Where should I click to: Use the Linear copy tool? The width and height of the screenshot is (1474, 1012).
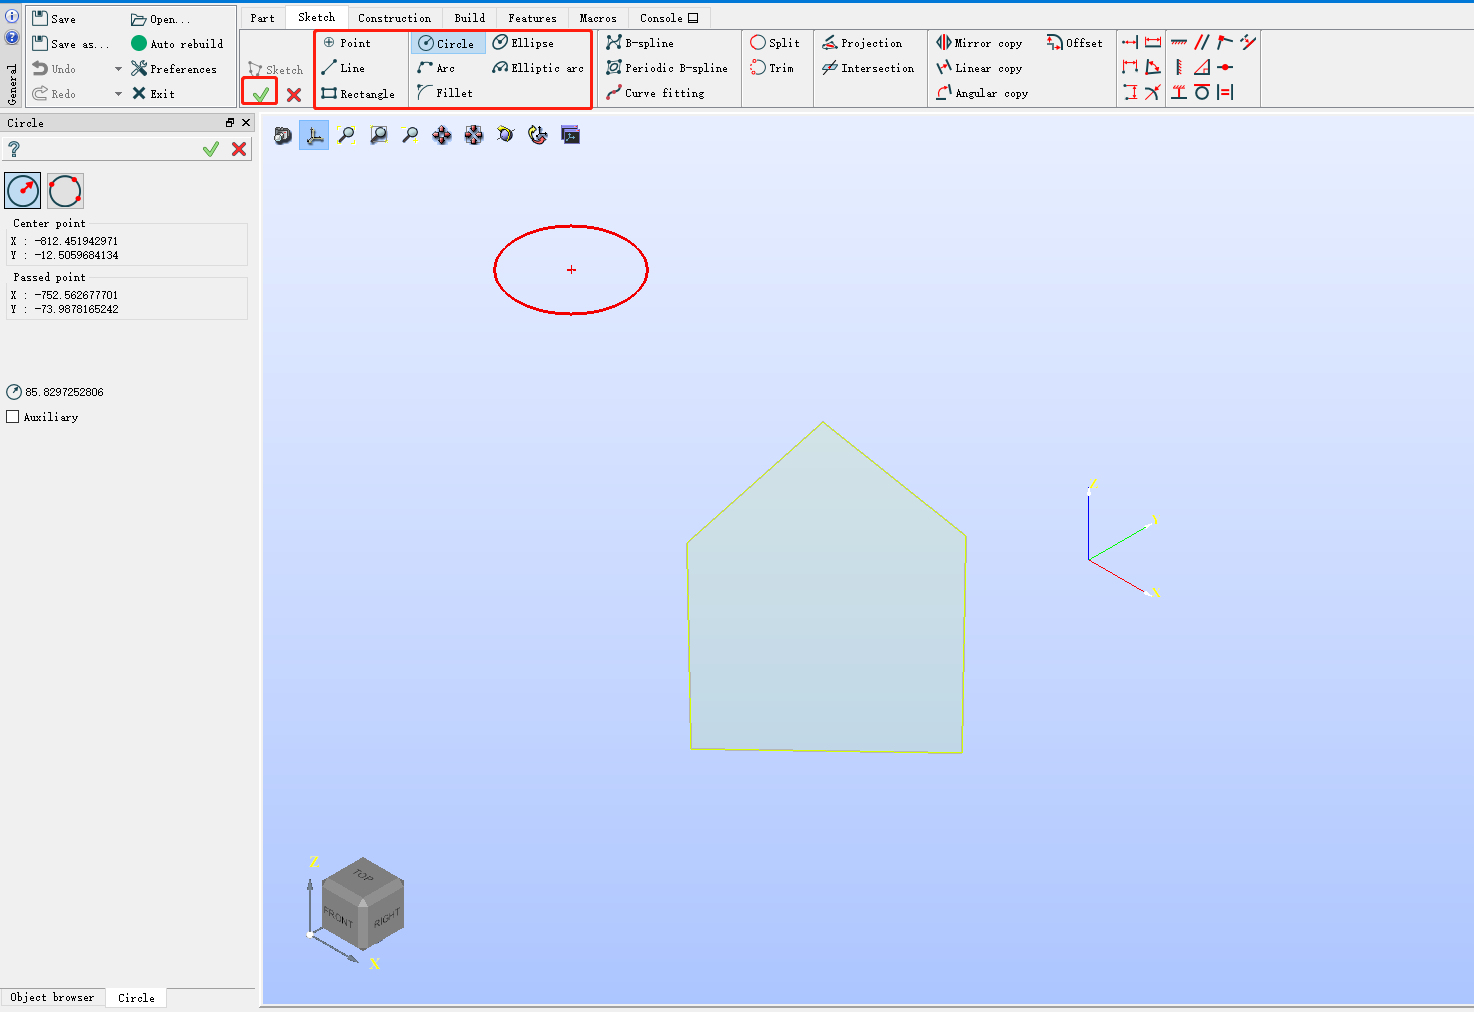(979, 68)
